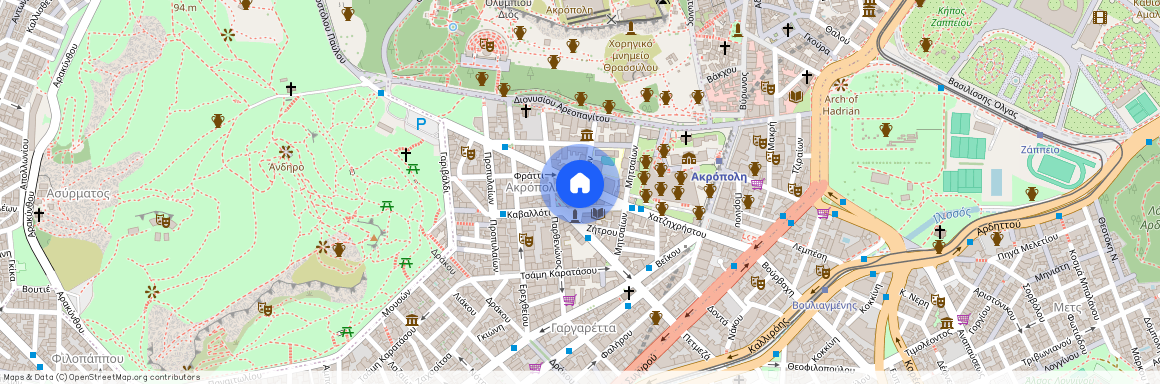The height and width of the screenshot is (384, 1160).
Task: Click the Βουτιέ street label
Action: [x=36, y=289]
